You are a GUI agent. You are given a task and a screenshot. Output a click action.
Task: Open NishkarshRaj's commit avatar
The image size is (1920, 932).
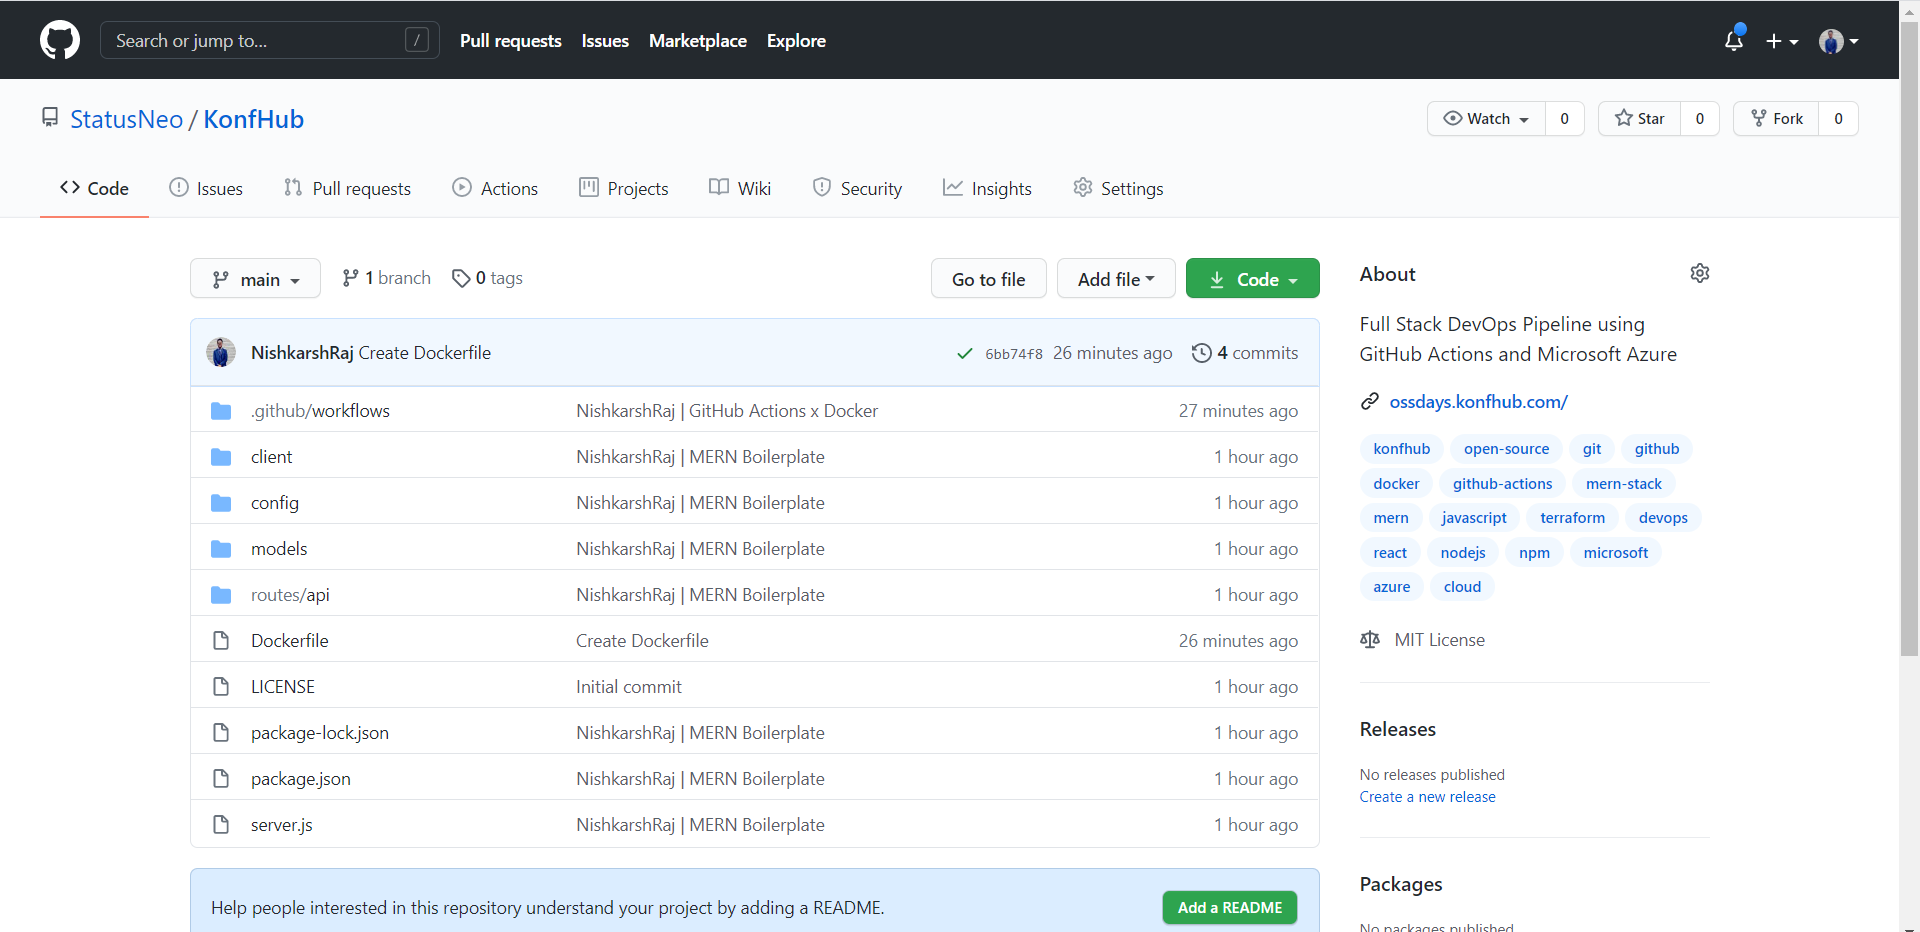[x=221, y=352]
